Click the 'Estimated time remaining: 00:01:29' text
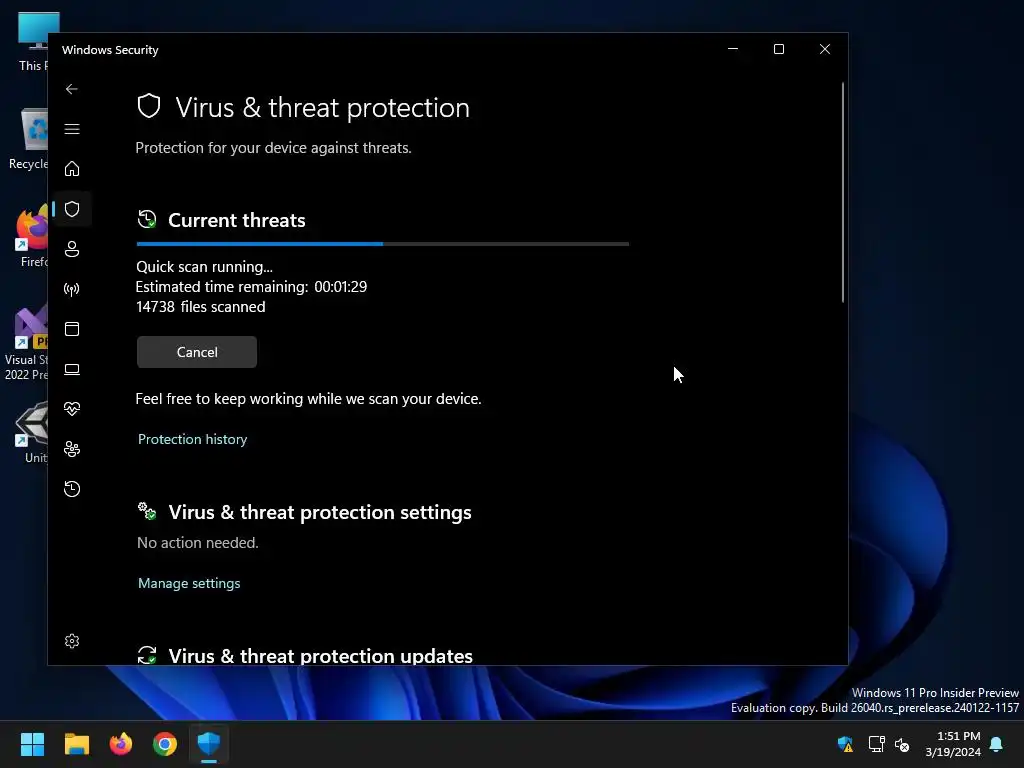Screen dimensions: 1024x768 tap(251, 287)
